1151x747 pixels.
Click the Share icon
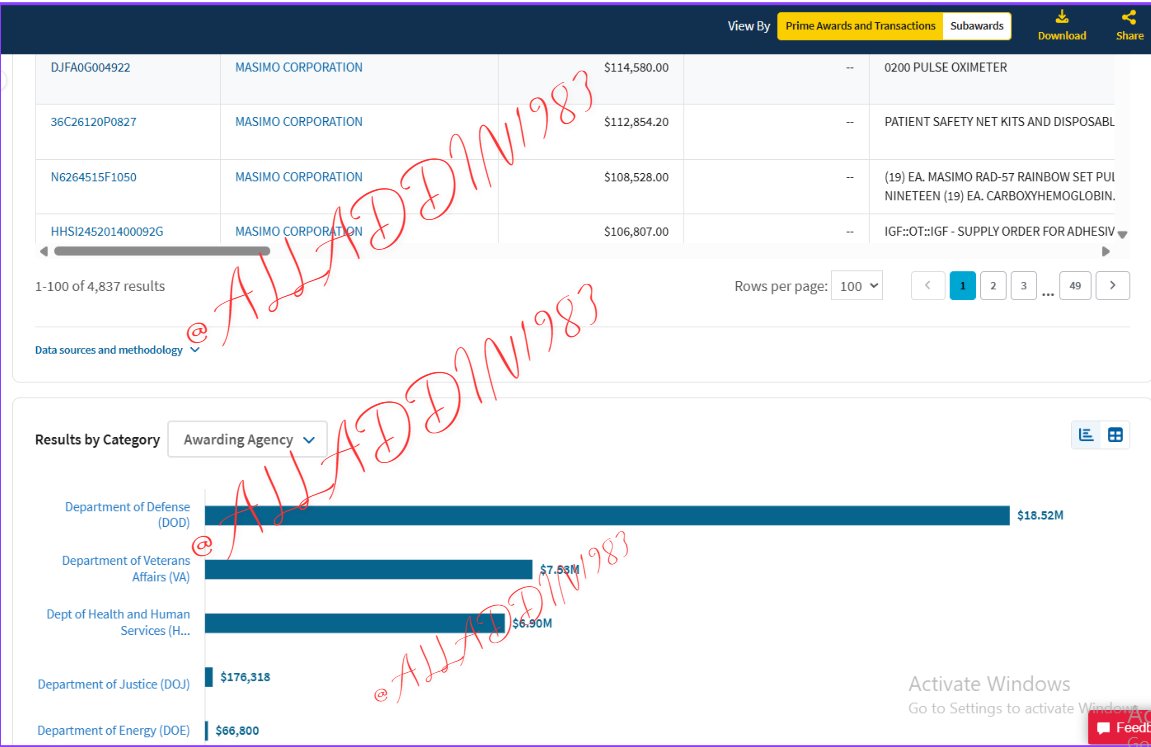tap(1128, 17)
